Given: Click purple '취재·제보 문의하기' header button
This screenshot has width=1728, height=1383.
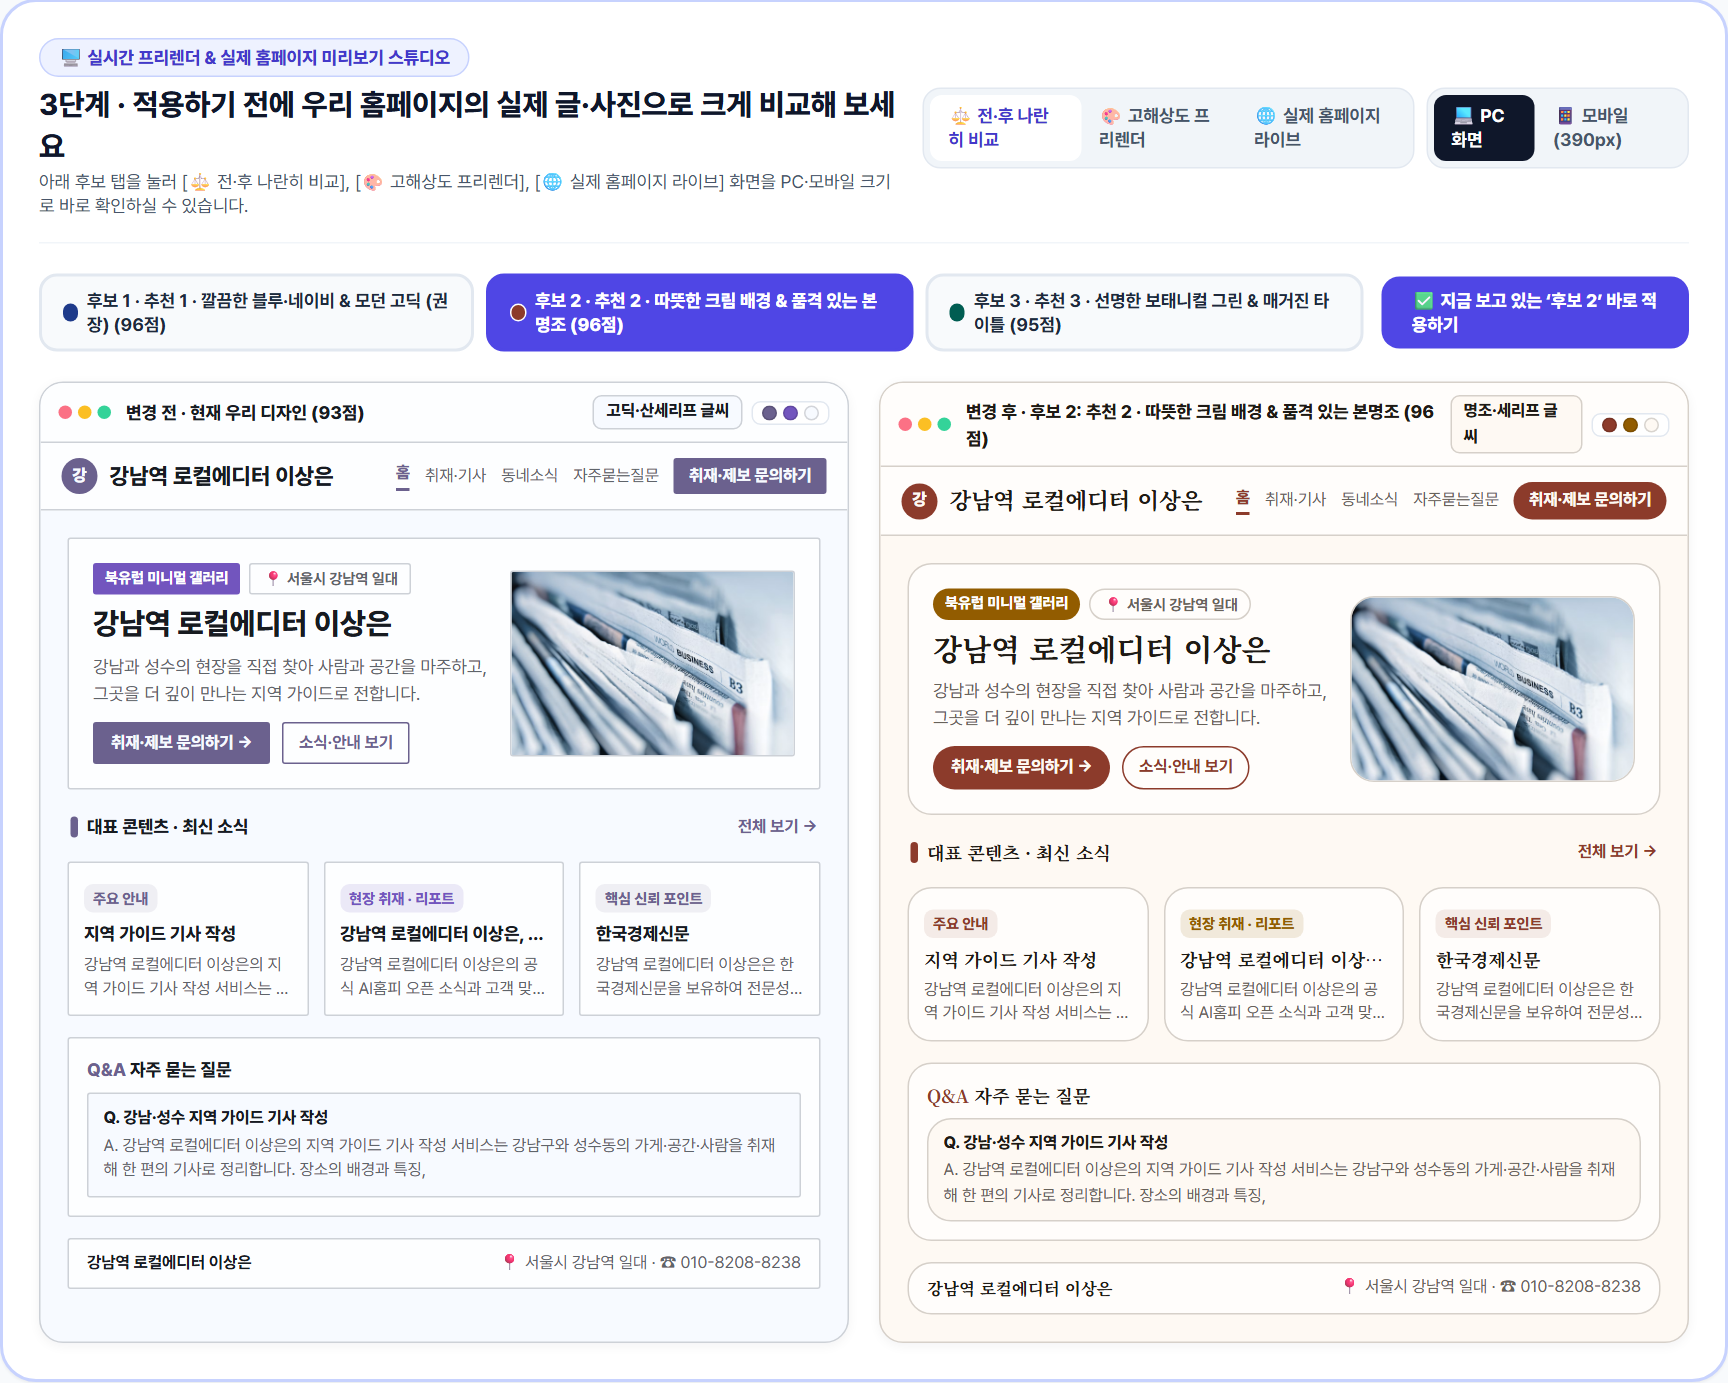Looking at the screenshot, I should (x=750, y=476).
